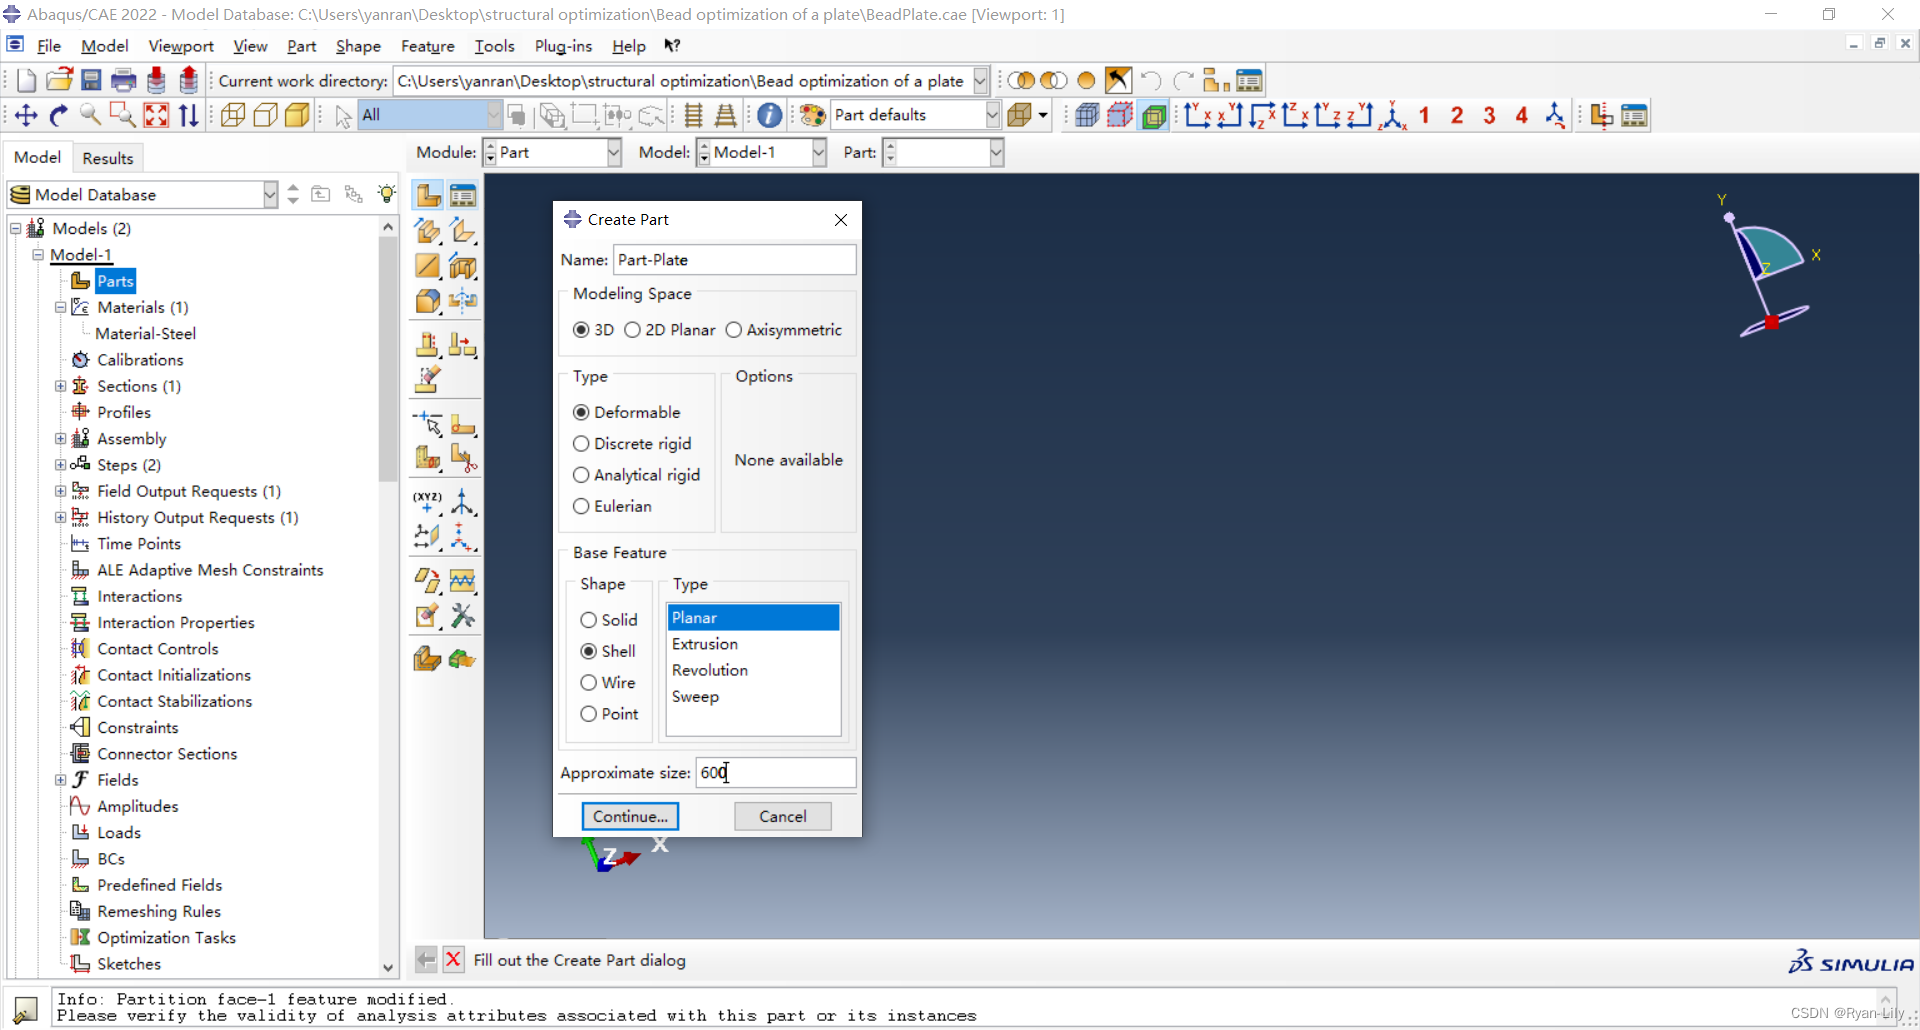Open the Model-1 dropdown
1920x1030 pixels.
click(819, 153)
